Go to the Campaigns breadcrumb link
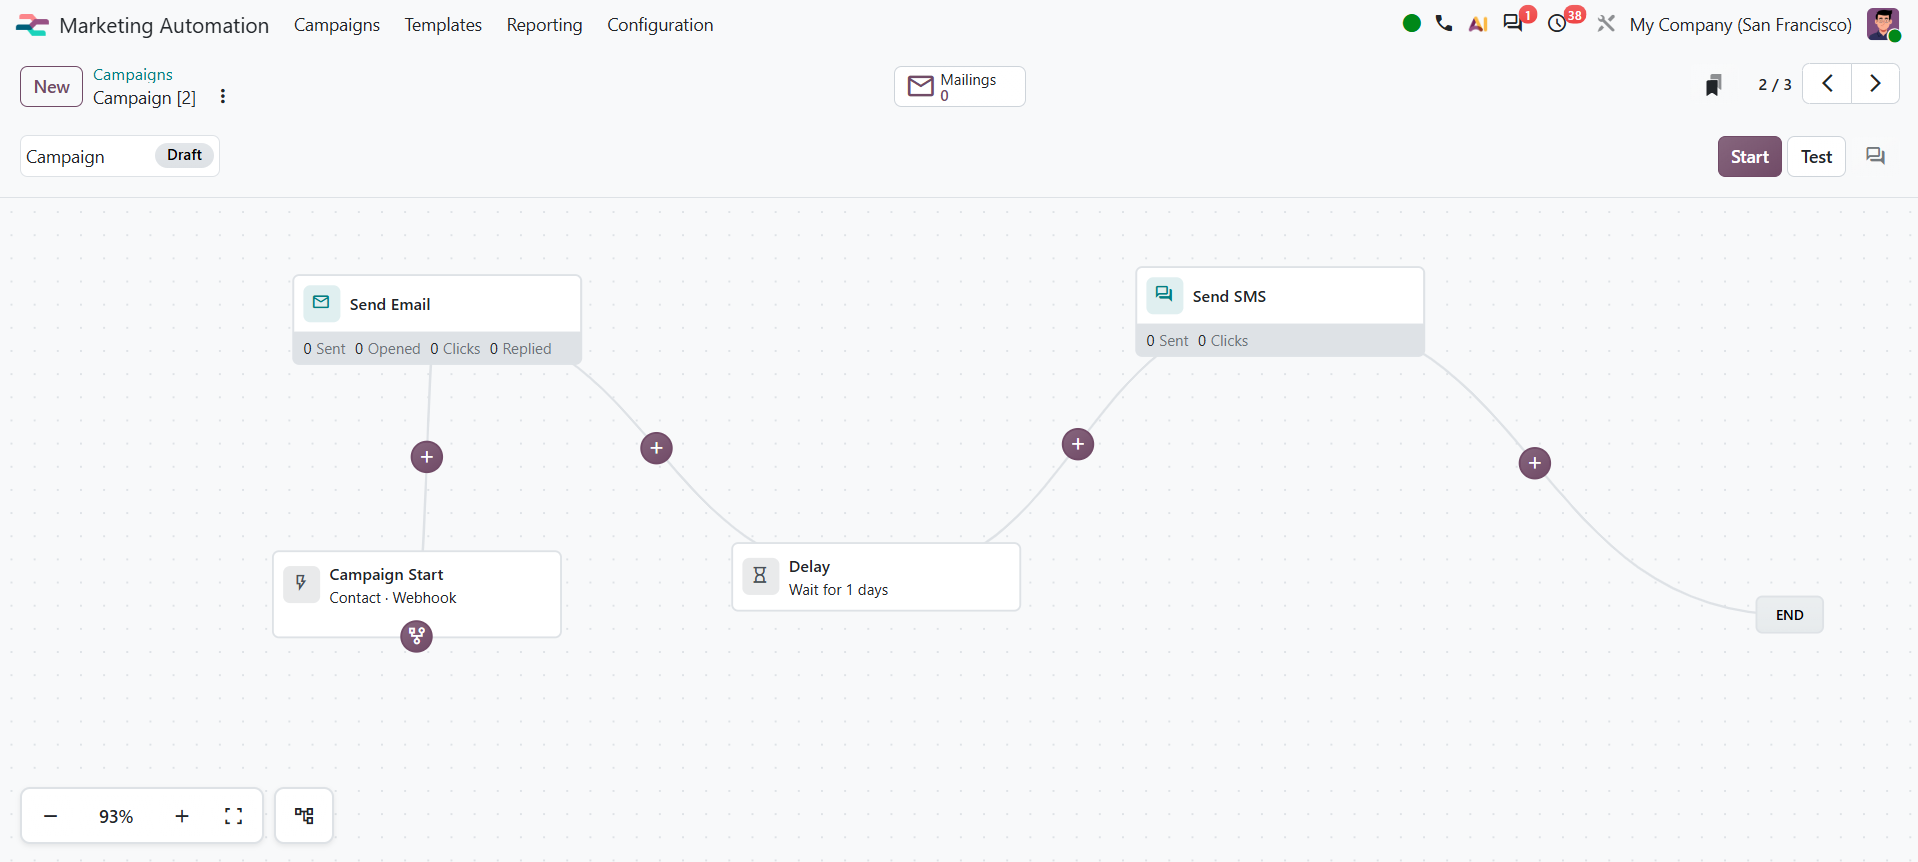 pos(133,75)
